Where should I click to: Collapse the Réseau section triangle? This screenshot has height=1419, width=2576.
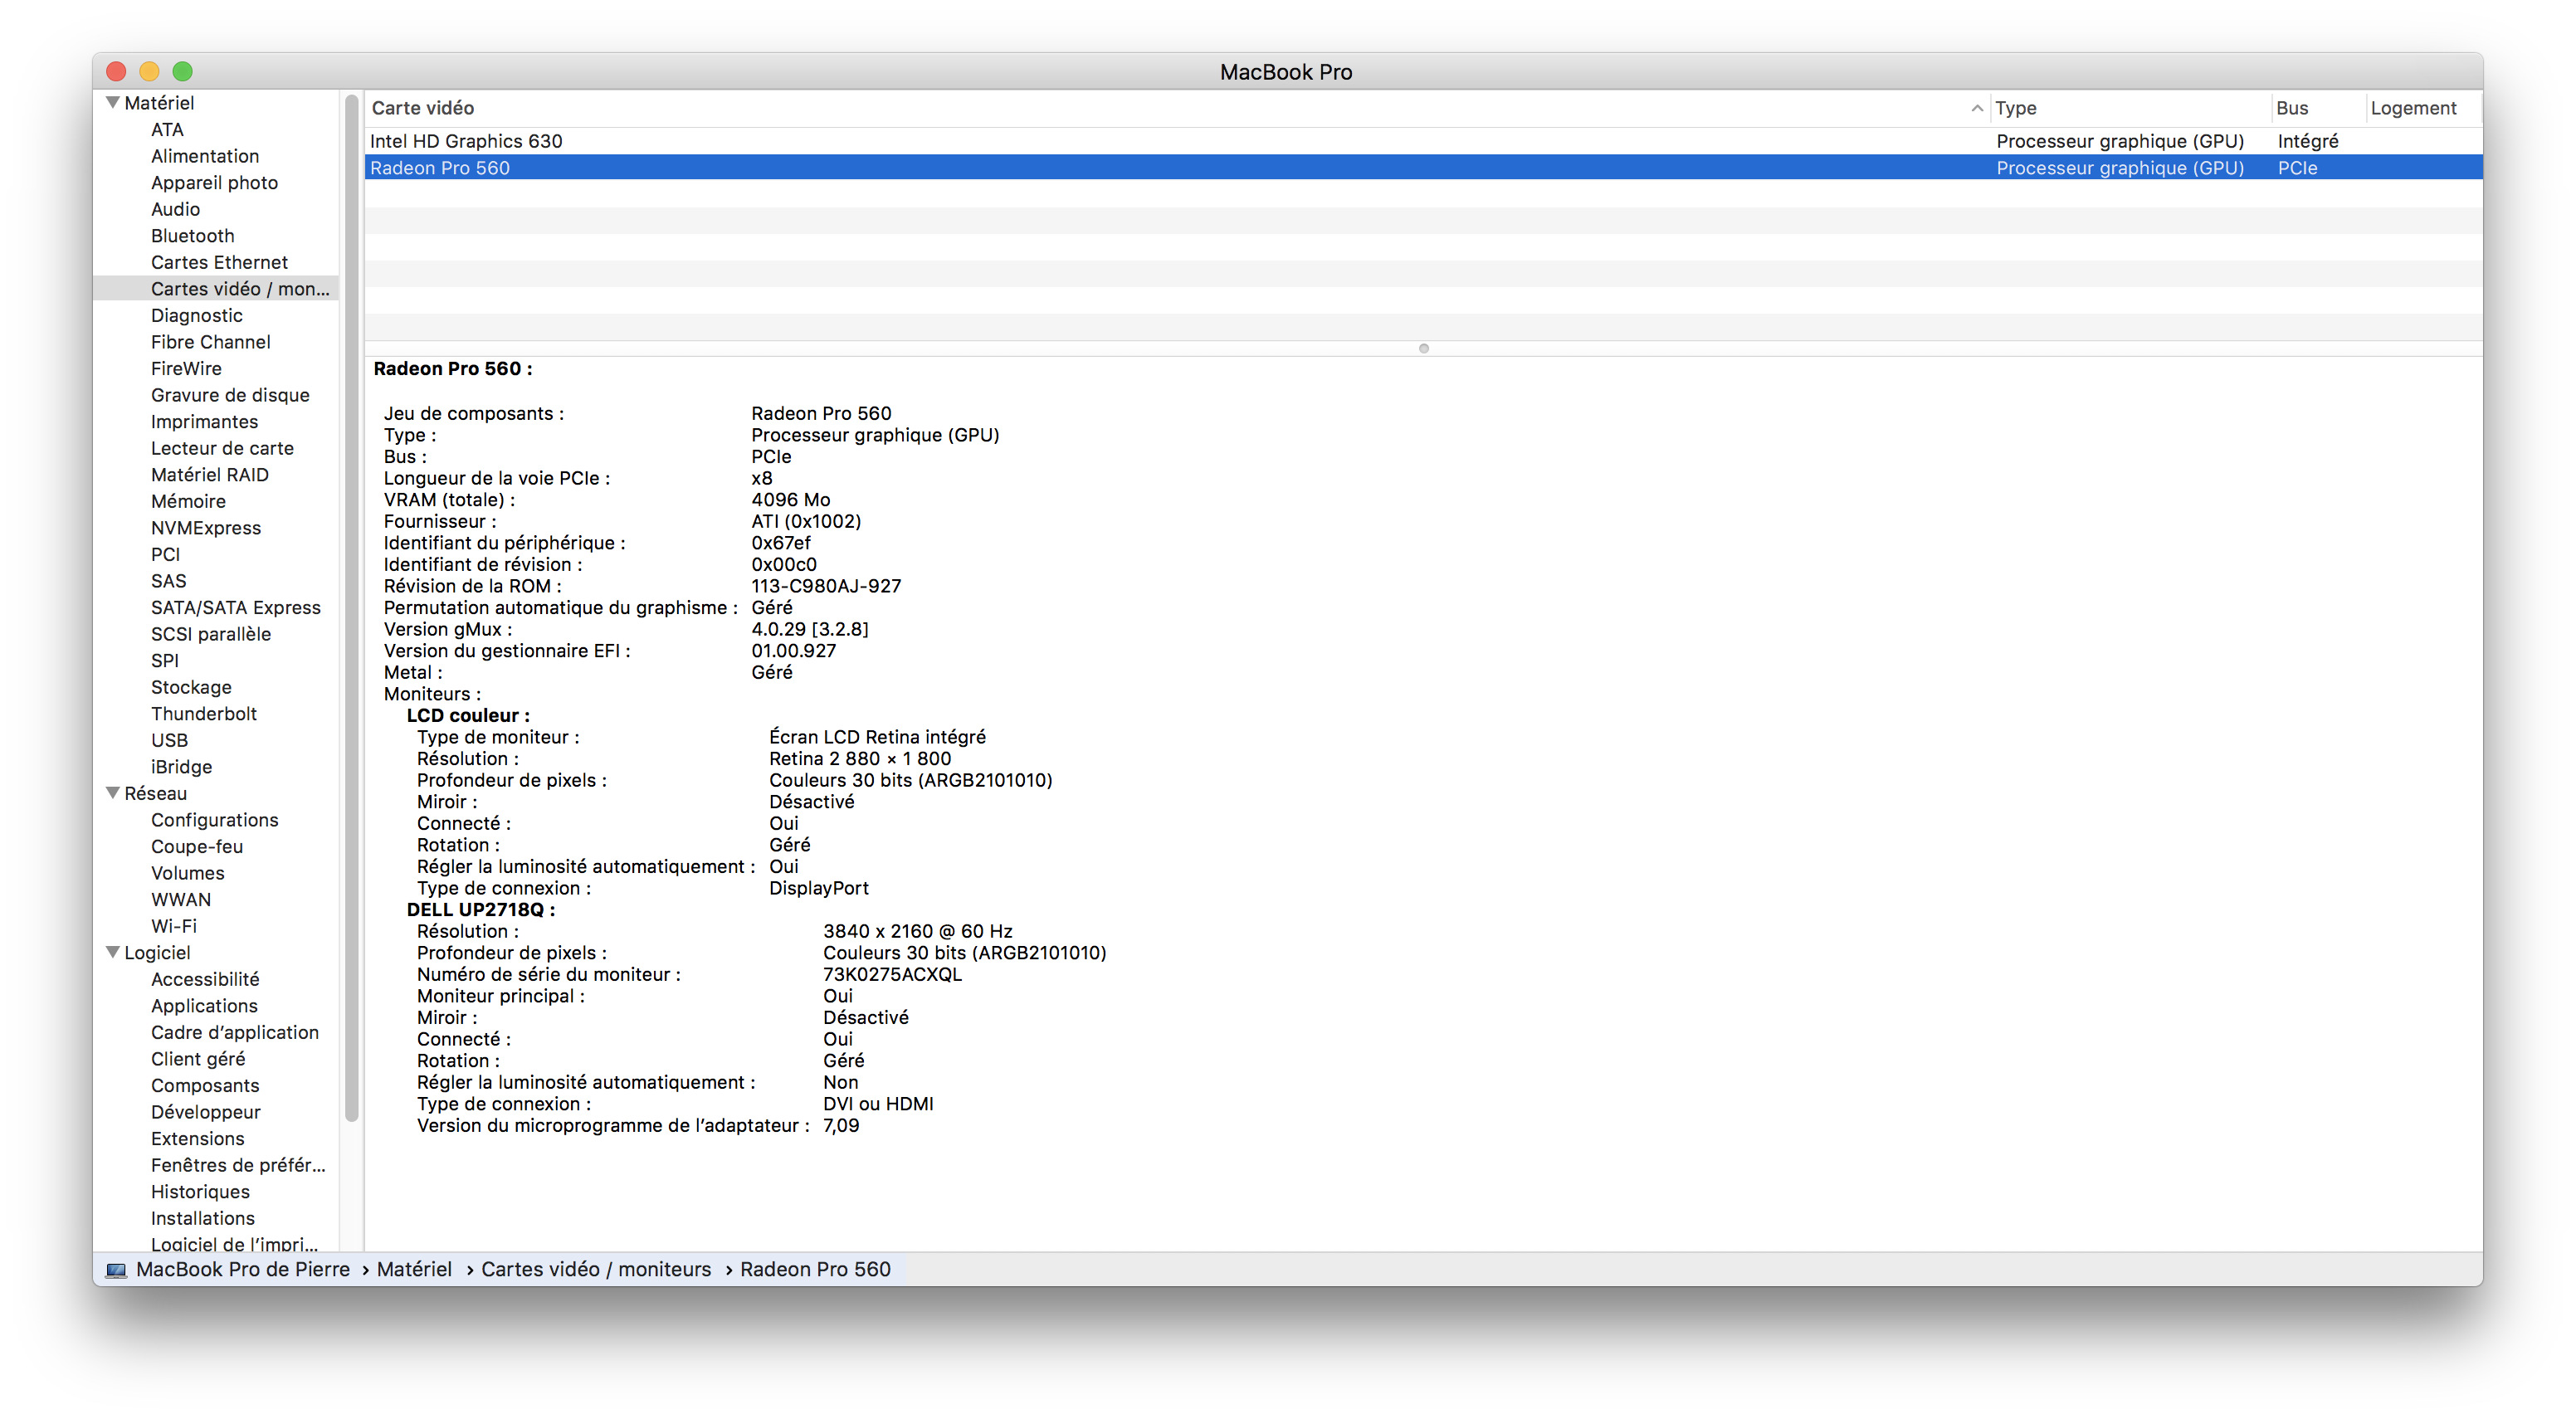[113, 792]
